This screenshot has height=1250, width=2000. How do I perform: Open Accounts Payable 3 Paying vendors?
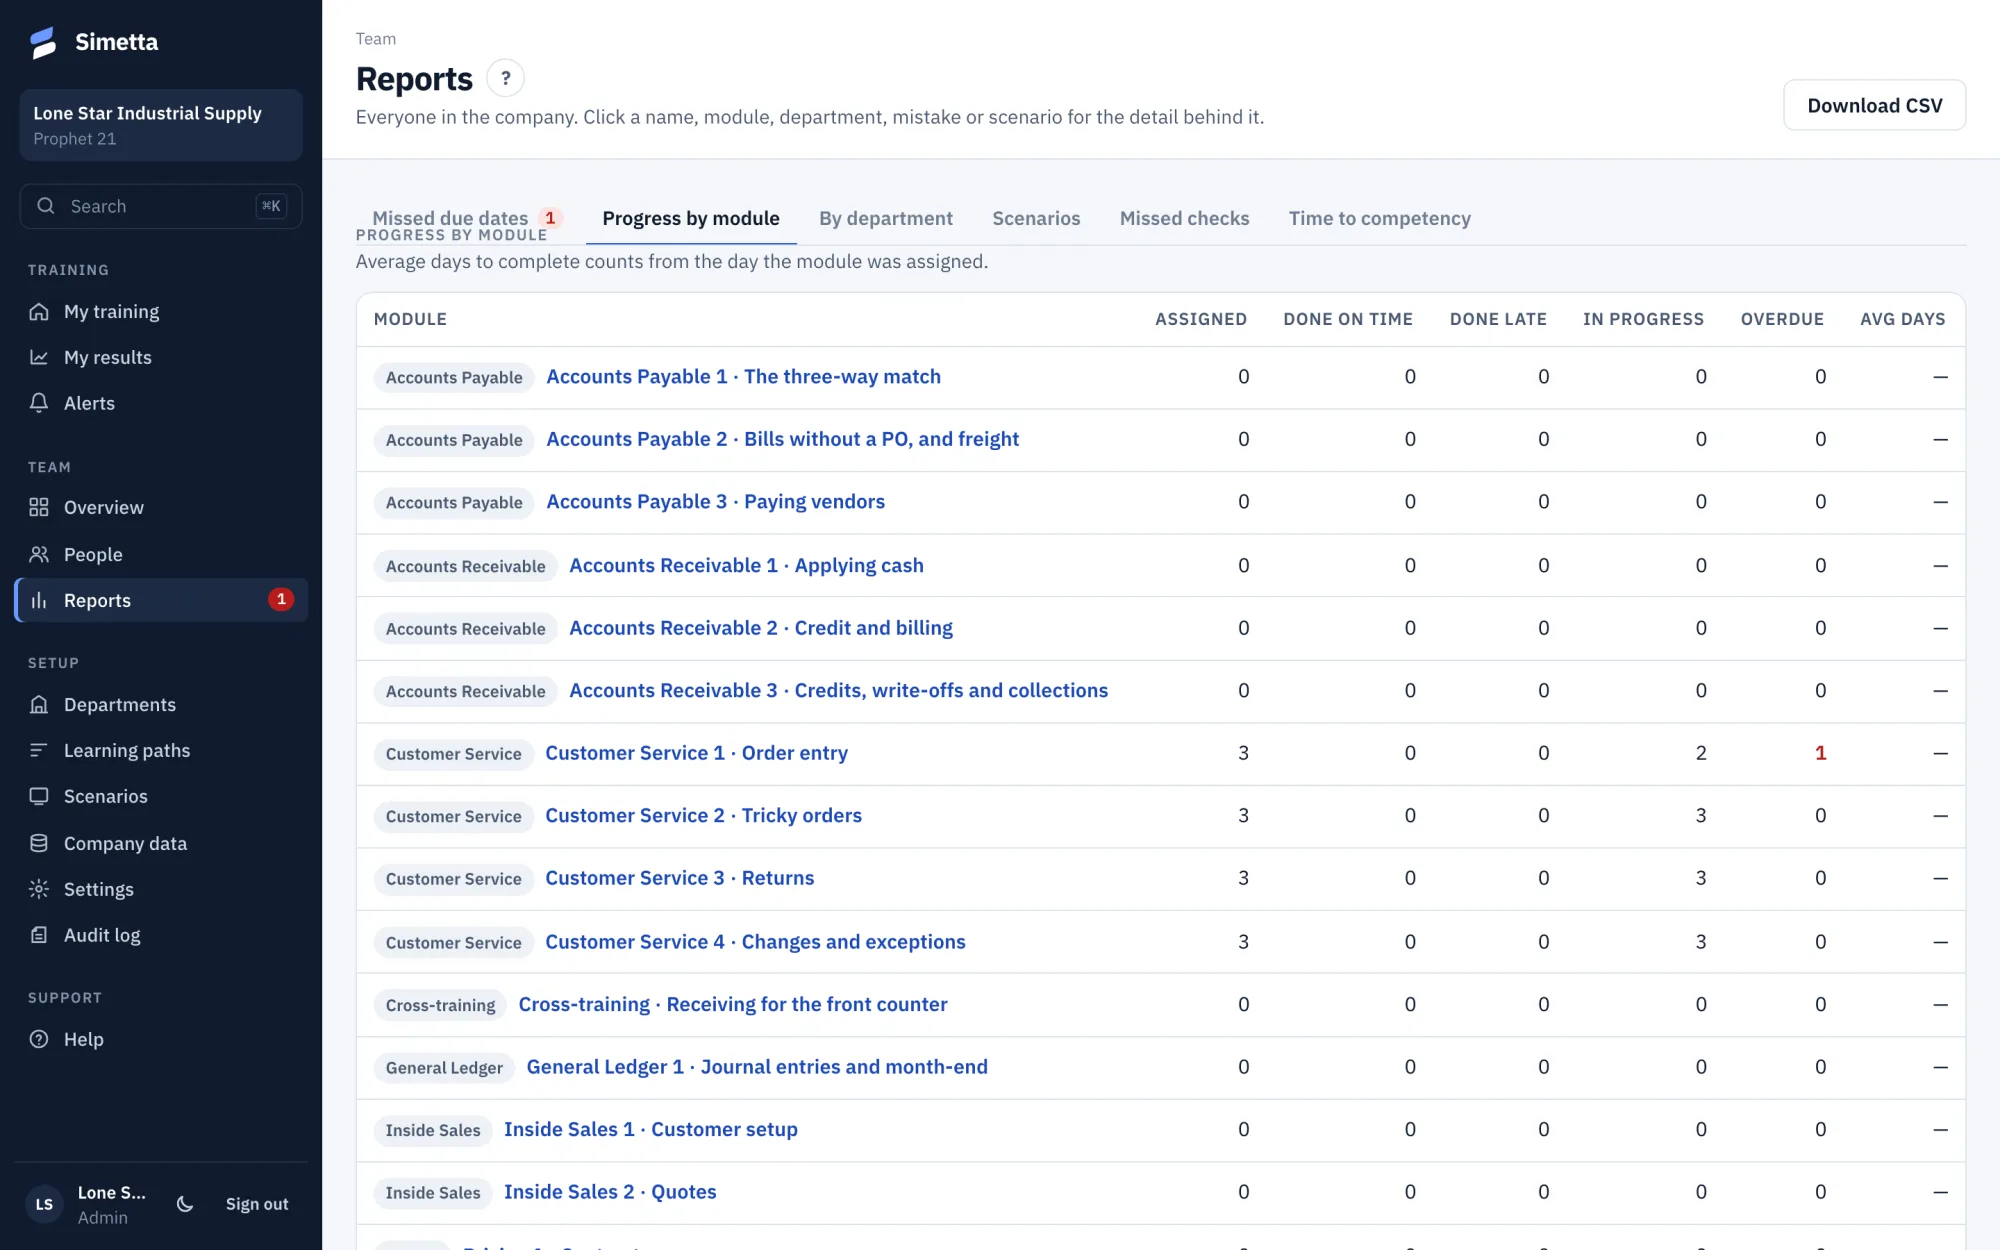coord(715,502)
